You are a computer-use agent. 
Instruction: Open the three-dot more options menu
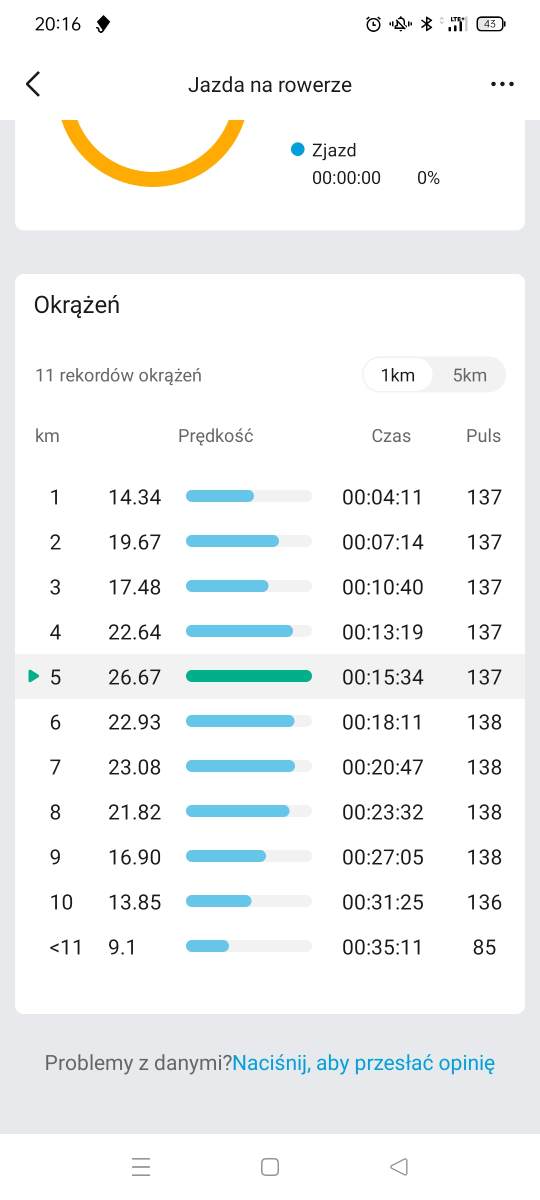coord(502,84)
